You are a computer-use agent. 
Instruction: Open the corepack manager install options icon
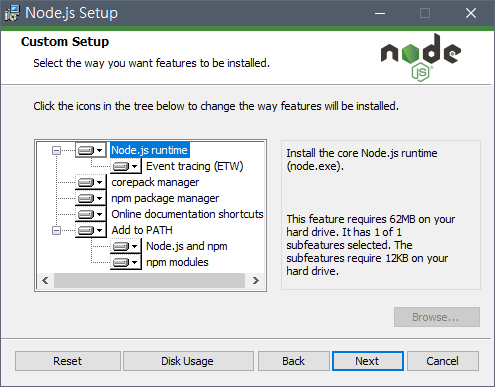[x=90, y=182]
